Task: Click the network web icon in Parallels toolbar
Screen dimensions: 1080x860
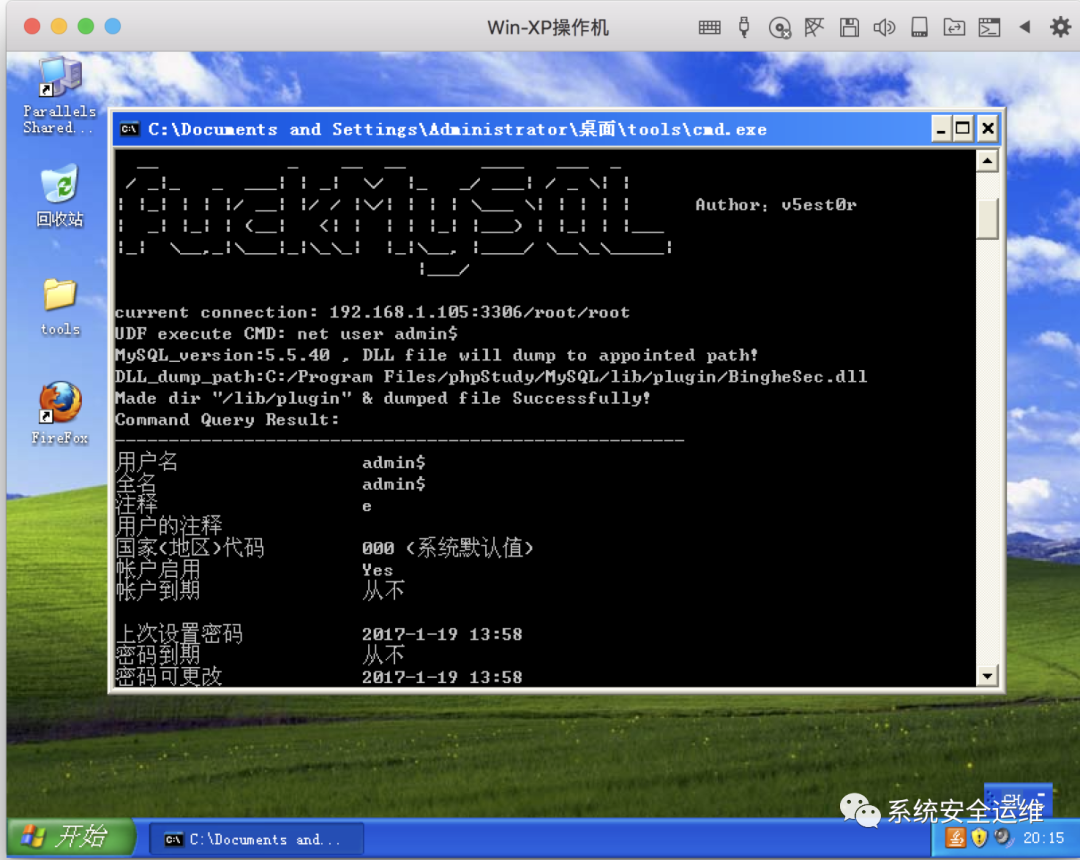Action: click(814, 28)
